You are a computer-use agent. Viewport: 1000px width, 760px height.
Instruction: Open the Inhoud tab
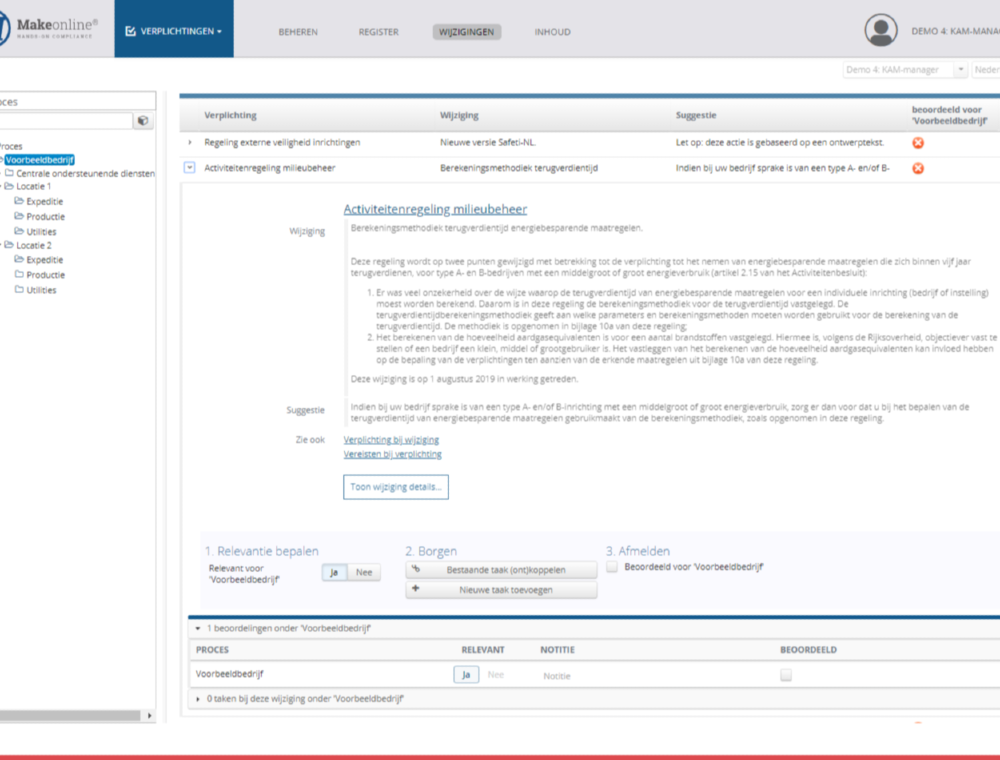[552, 32]
